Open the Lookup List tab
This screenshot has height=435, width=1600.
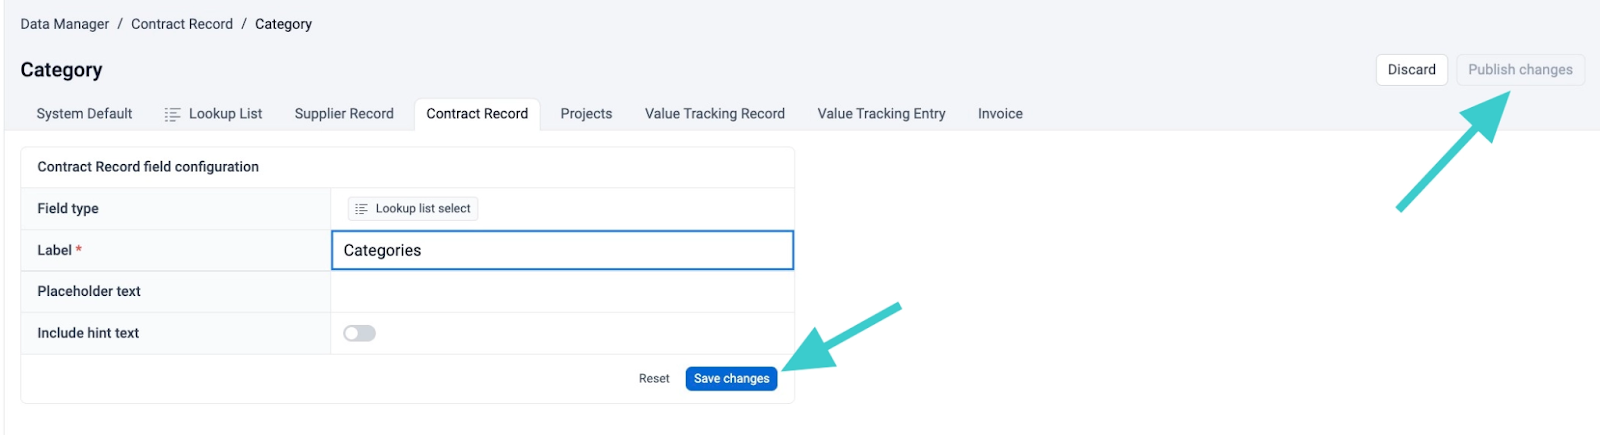pyautogui.click(x=213, y=114)
